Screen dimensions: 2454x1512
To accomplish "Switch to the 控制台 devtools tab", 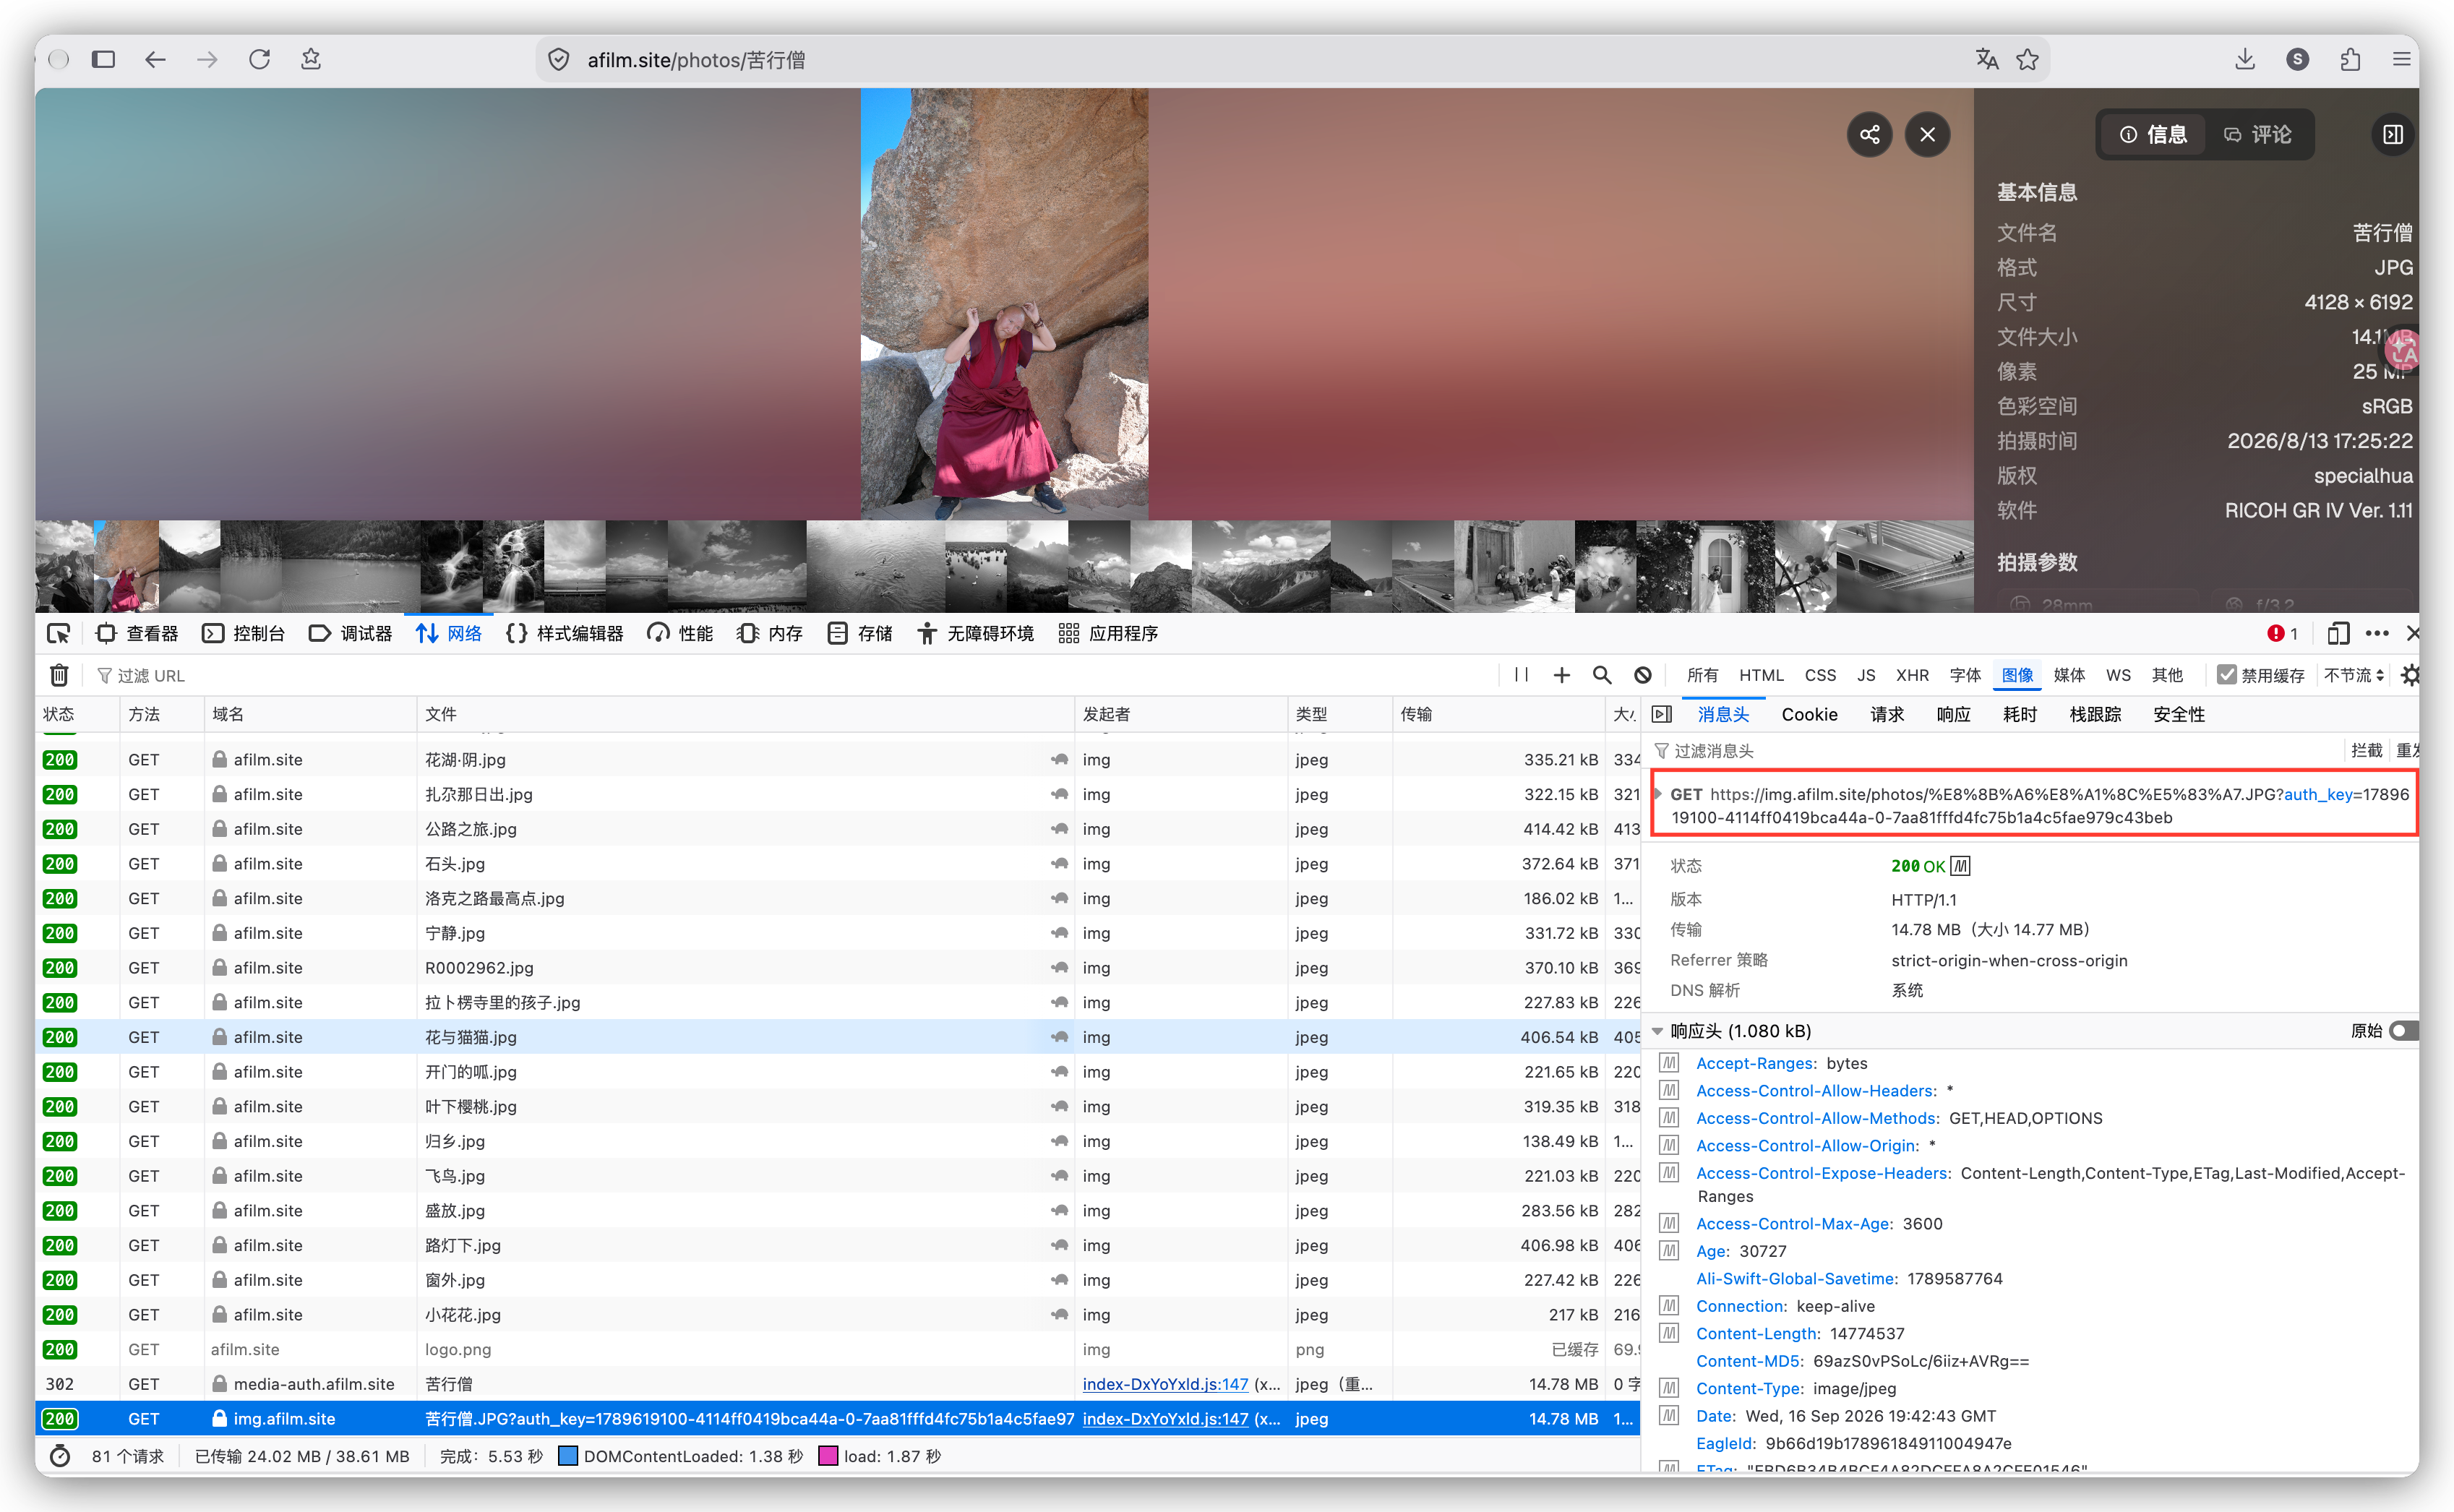I will pyautogui.click(x=244, y=633).
